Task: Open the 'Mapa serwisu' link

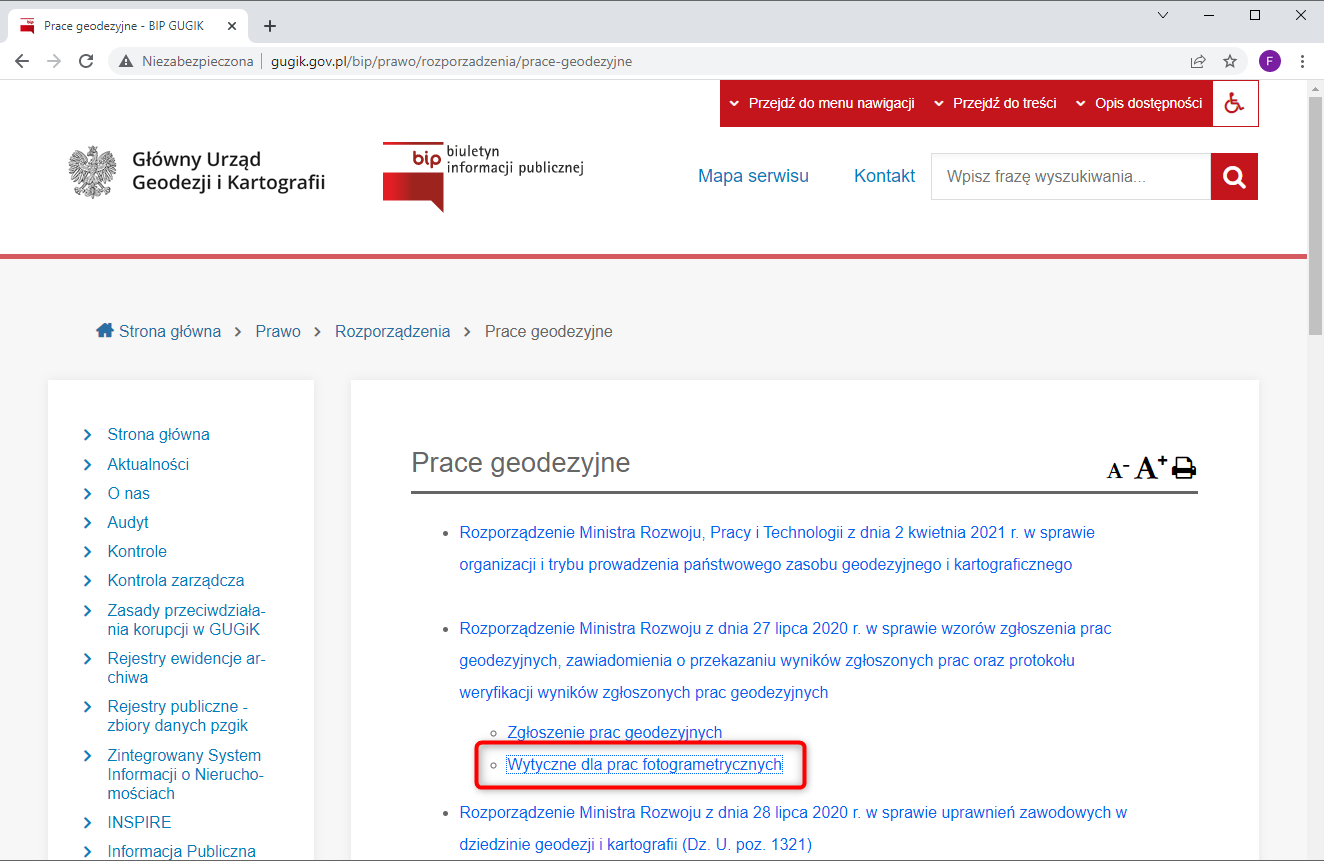Action: (753, 176)
